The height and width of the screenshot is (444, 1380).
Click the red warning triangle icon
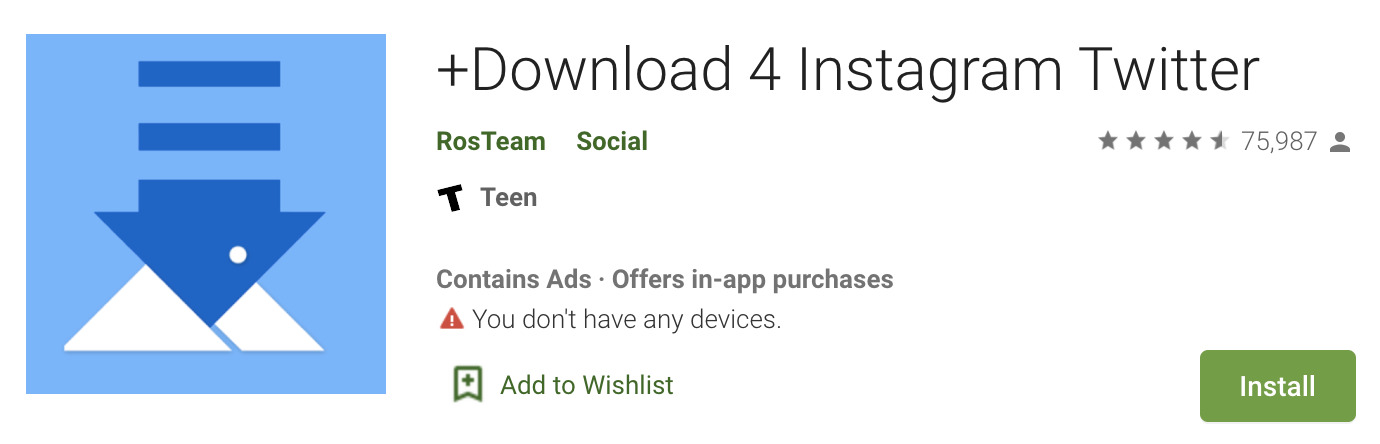(x=452, y=320)
